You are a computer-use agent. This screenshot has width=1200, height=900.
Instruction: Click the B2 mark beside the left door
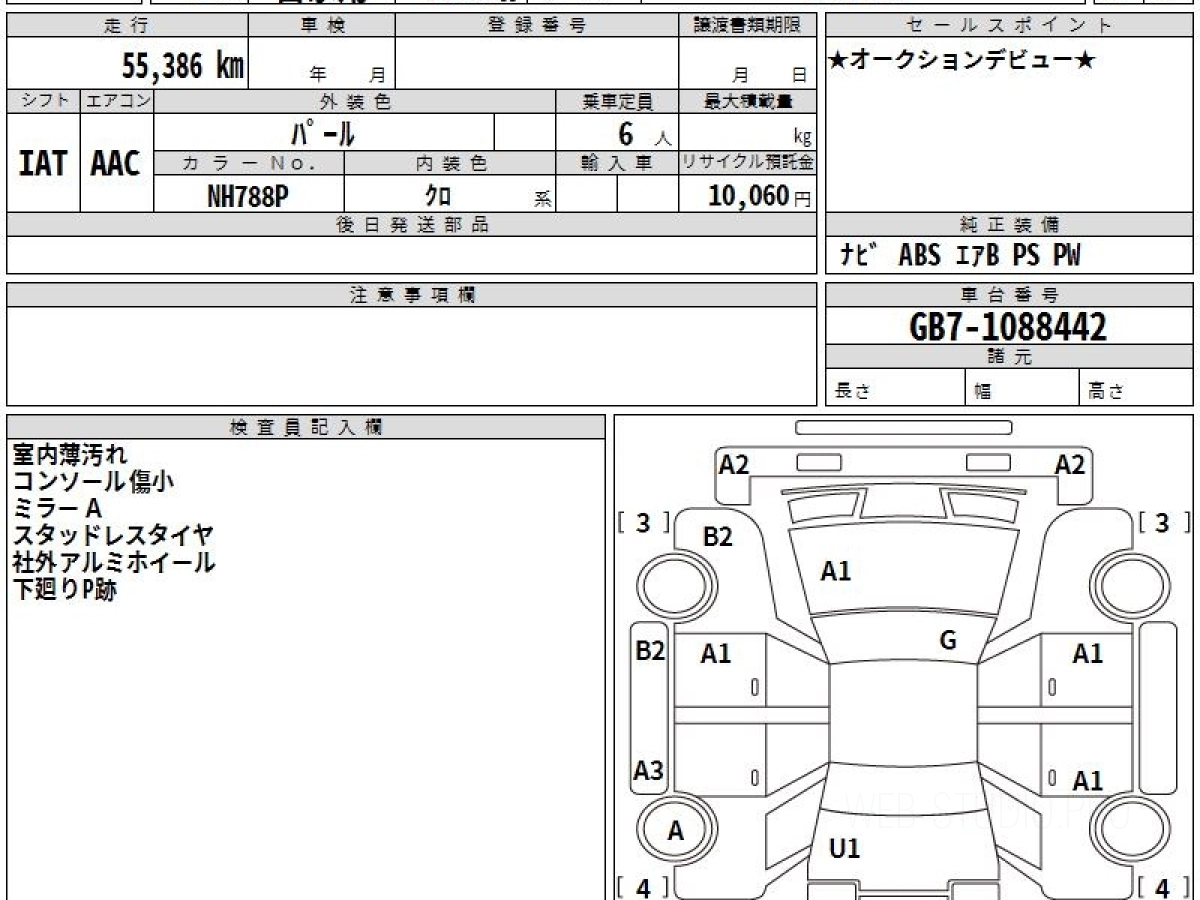click(x=650, y=651)
